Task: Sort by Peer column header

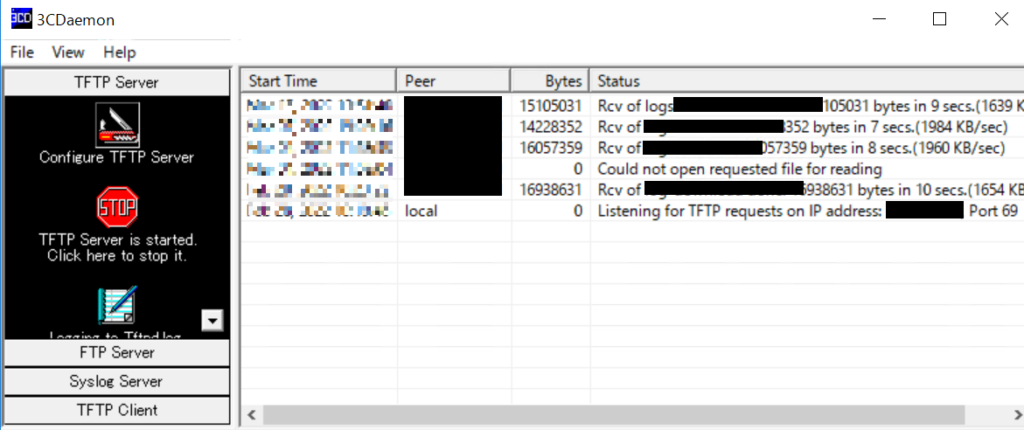Action: 454,81
